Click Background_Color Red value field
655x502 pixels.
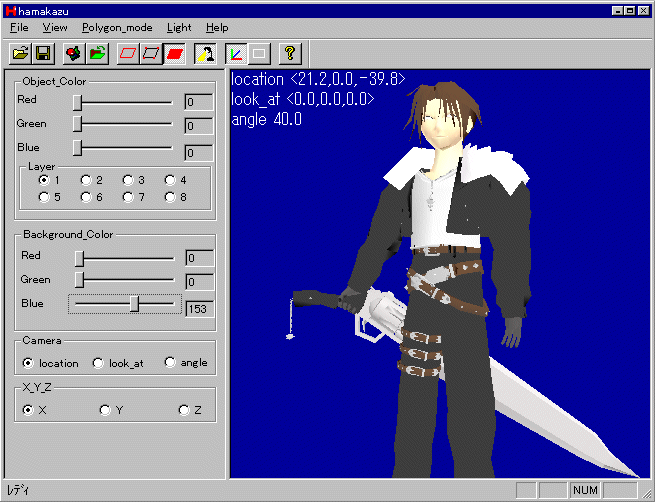point(200,258)
